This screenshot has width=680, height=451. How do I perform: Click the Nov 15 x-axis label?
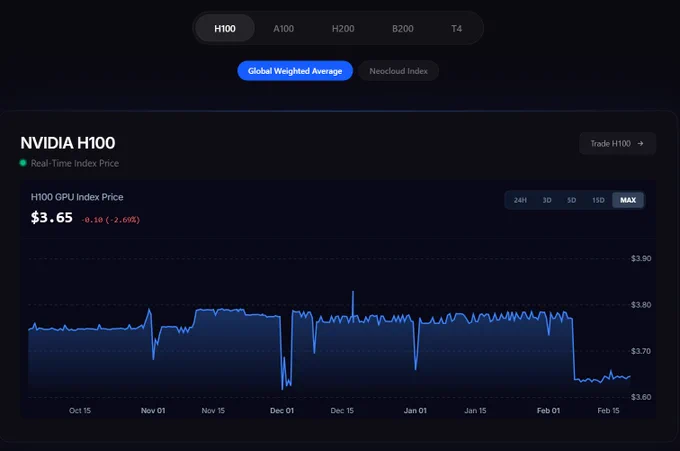213,410
